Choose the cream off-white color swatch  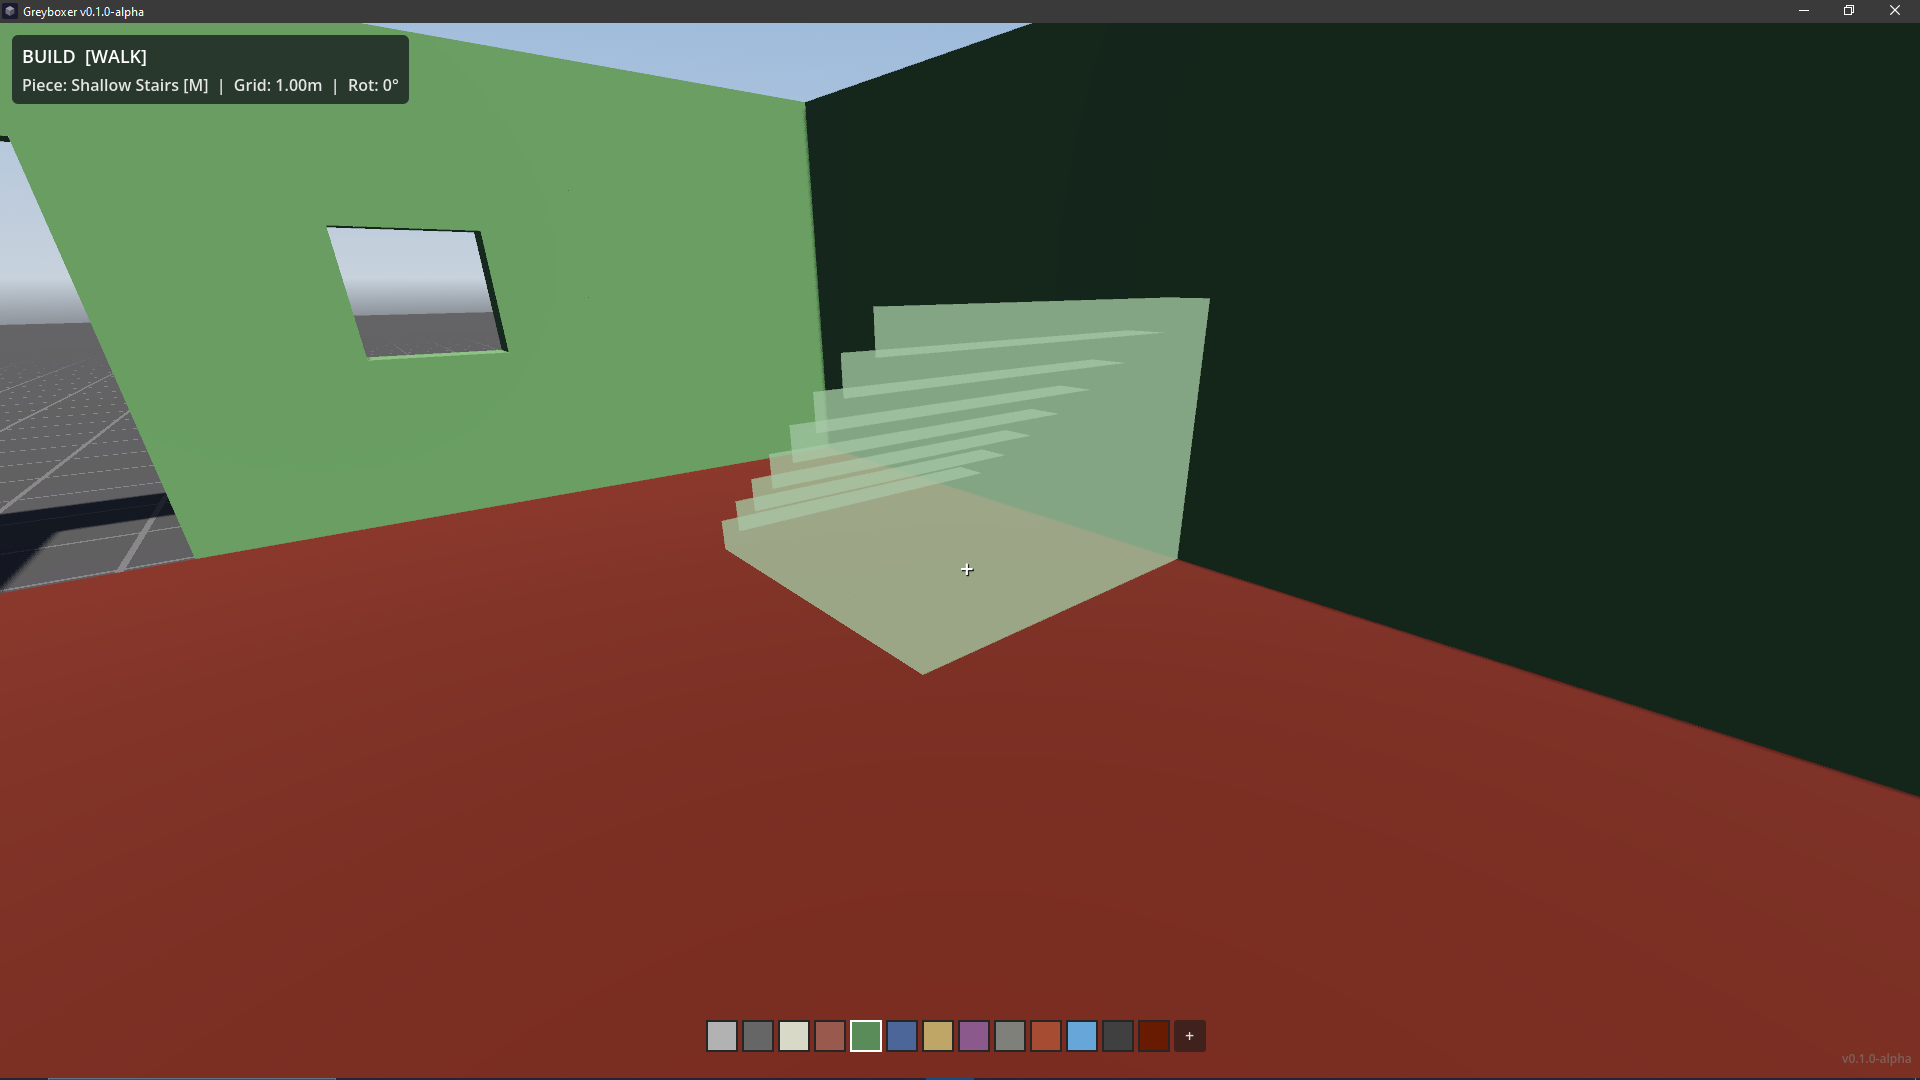click(793, 1036)
